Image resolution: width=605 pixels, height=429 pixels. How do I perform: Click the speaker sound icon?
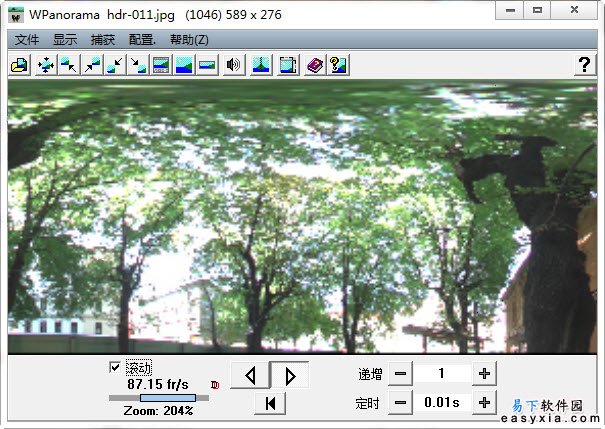234,66
